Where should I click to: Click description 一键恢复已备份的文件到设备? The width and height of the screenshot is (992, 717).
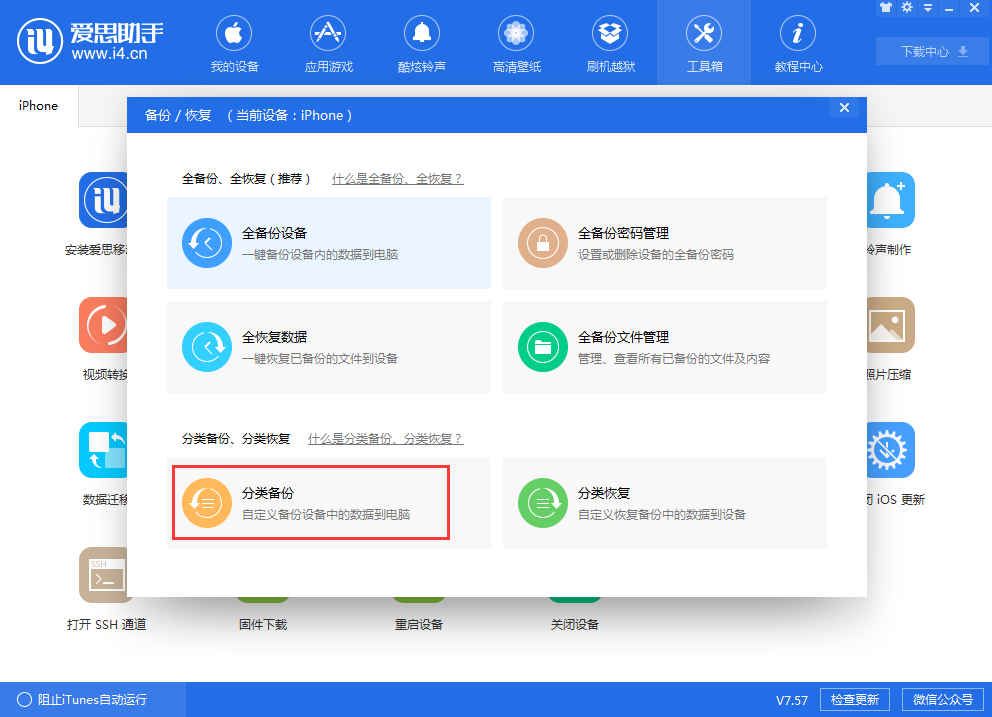point(320,359)
